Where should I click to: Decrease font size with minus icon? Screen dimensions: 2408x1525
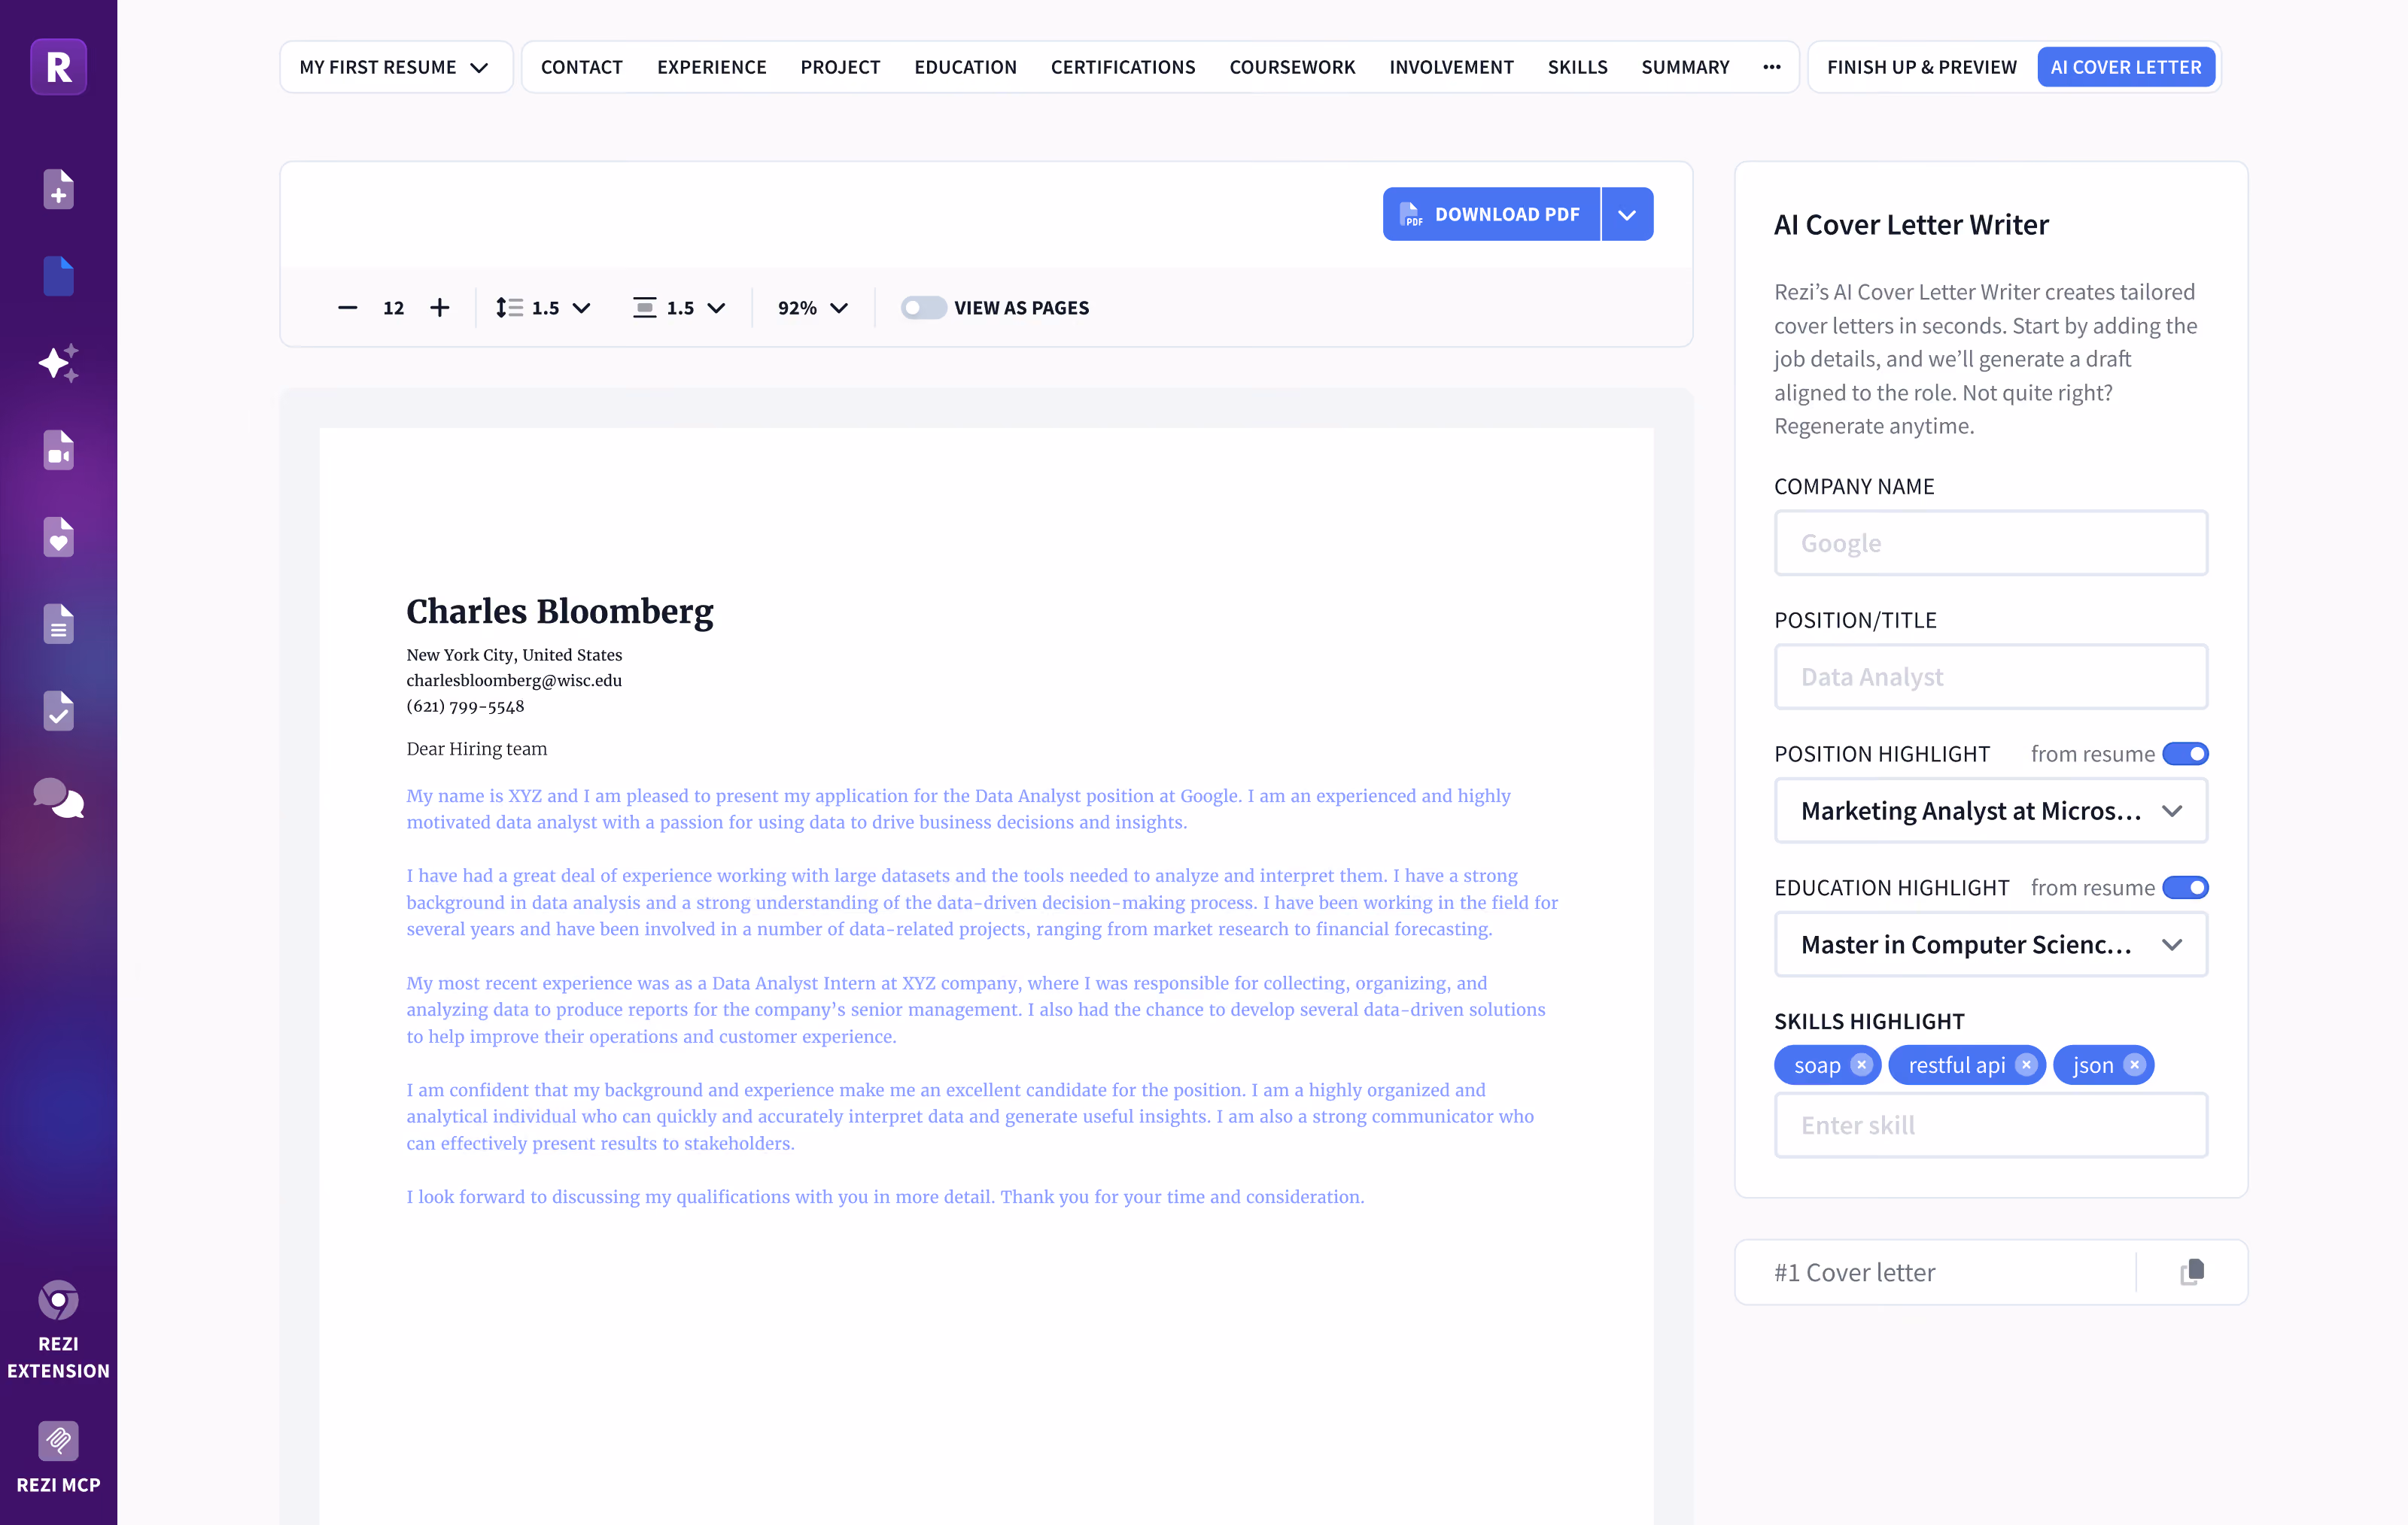tap(347, 308)
